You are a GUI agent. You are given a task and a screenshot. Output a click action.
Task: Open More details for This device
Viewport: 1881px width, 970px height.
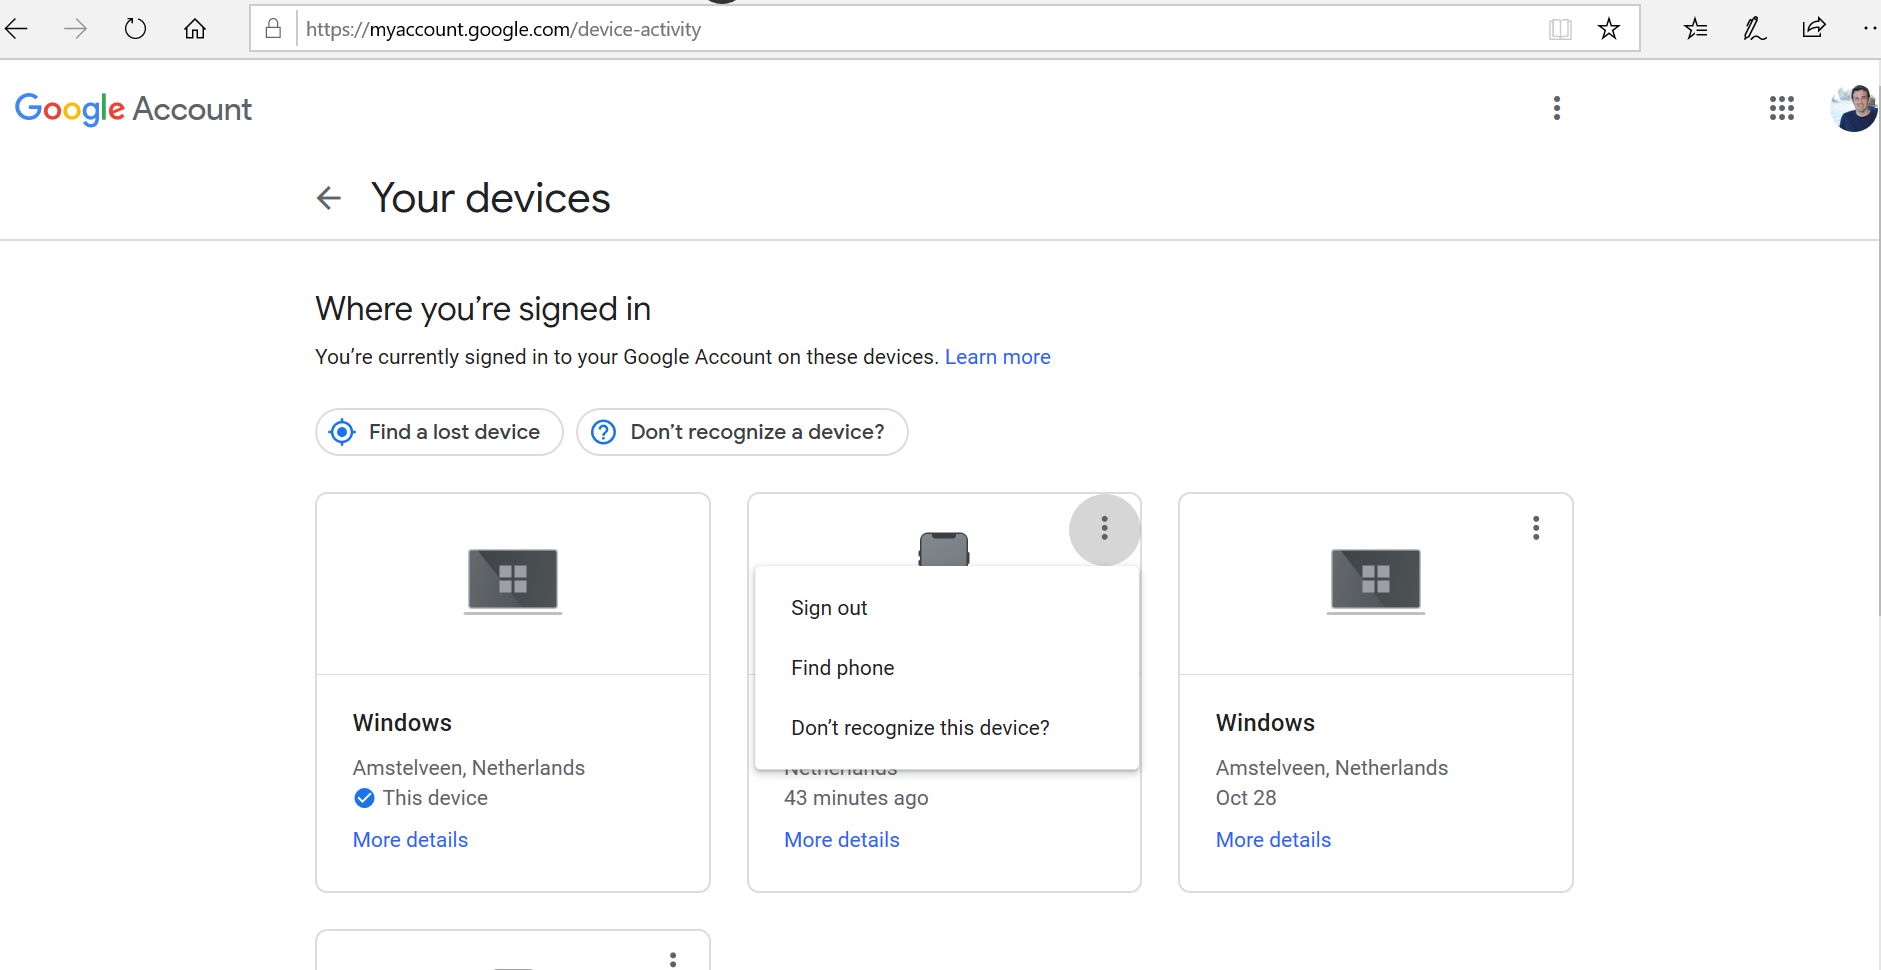pos(410,840)
